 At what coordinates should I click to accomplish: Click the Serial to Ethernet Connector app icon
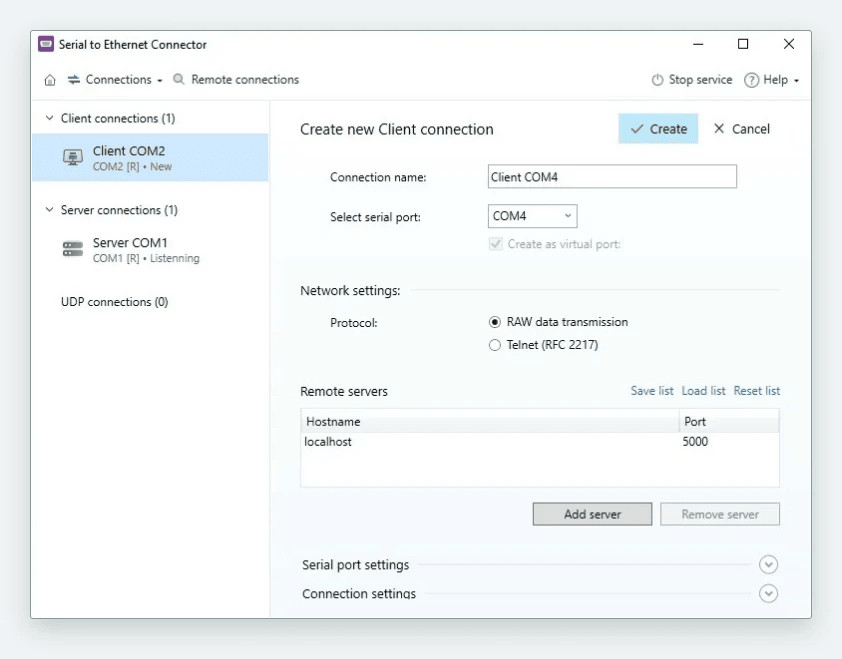tap(46, 44)
